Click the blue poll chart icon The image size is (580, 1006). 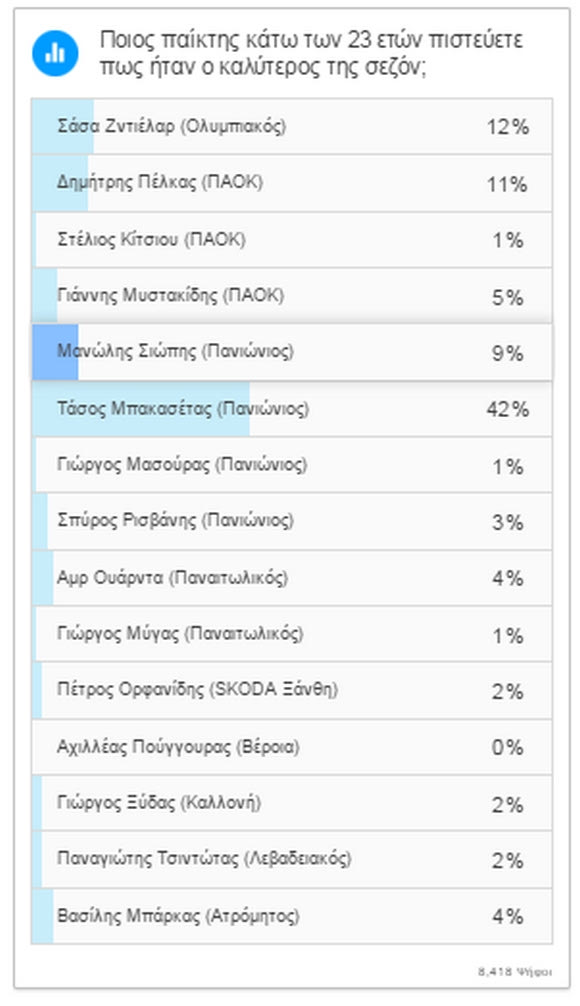tap(55, 53)
